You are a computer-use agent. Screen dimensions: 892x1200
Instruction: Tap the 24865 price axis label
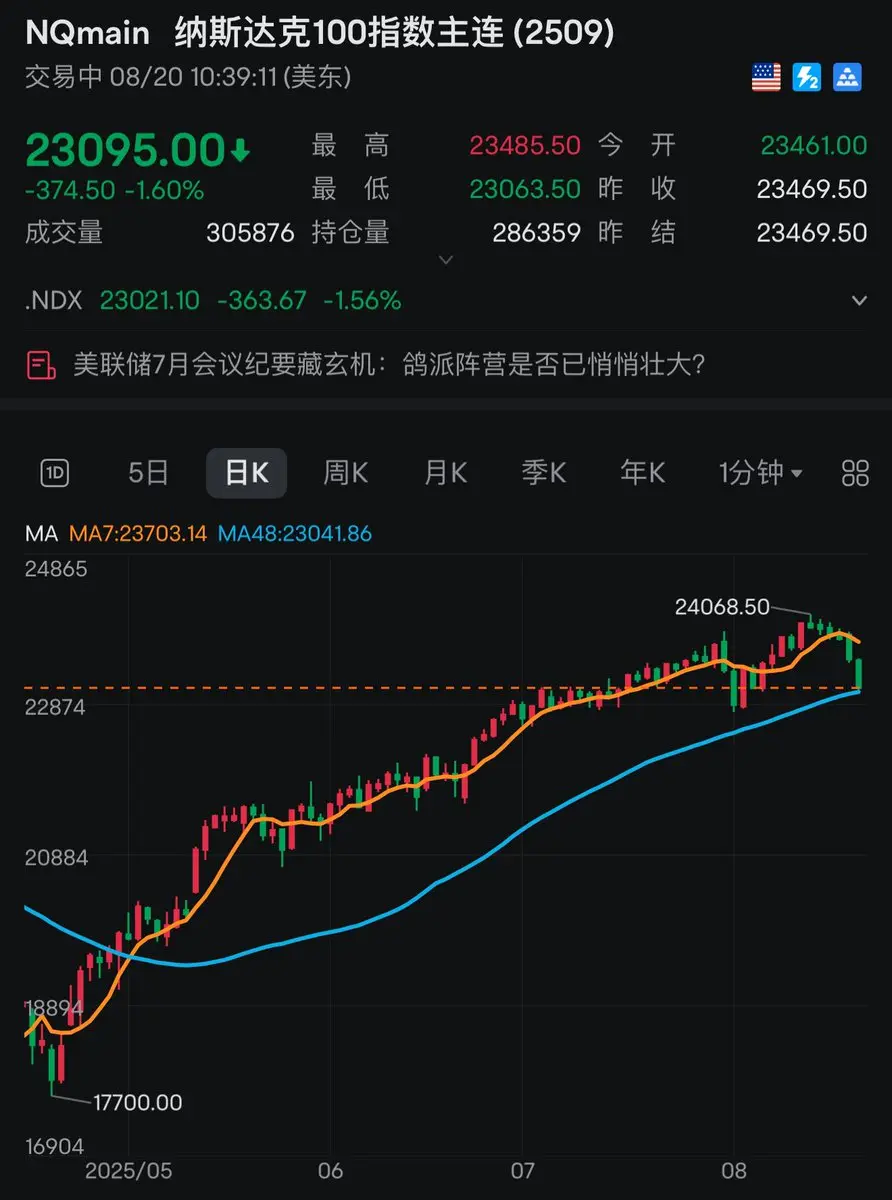[x=55, y=570]
